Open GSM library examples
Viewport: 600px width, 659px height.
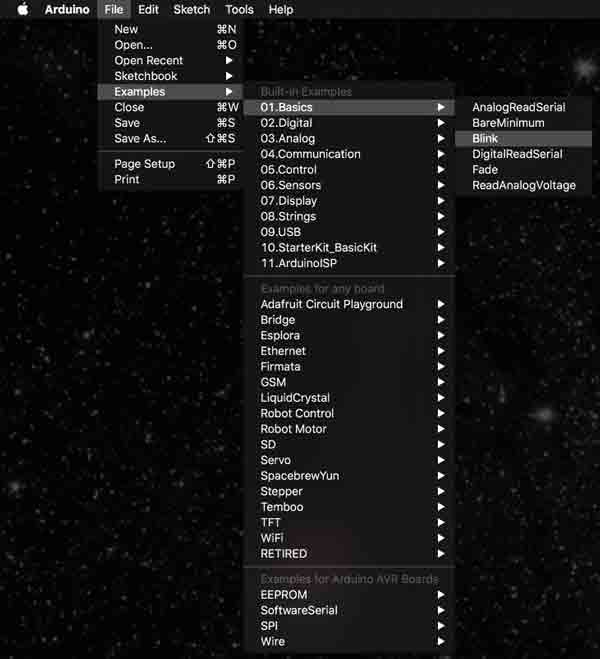pyautogui.click(x=350, y=382)
